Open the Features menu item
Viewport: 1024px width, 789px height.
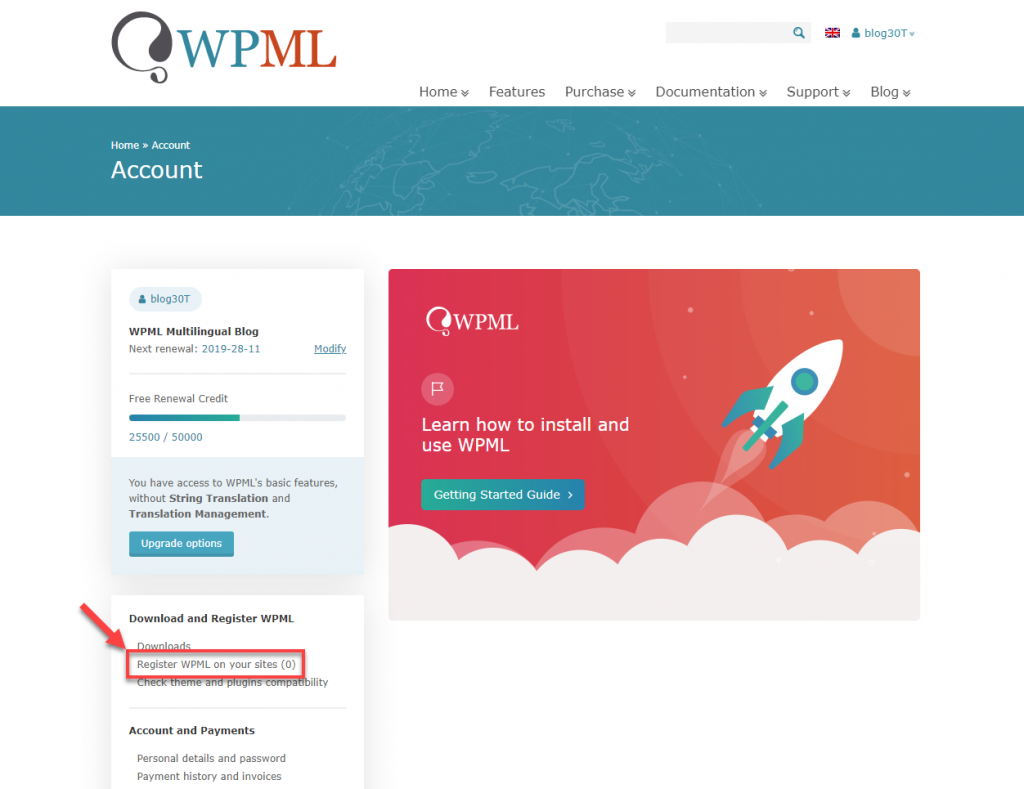coord(517,92)
